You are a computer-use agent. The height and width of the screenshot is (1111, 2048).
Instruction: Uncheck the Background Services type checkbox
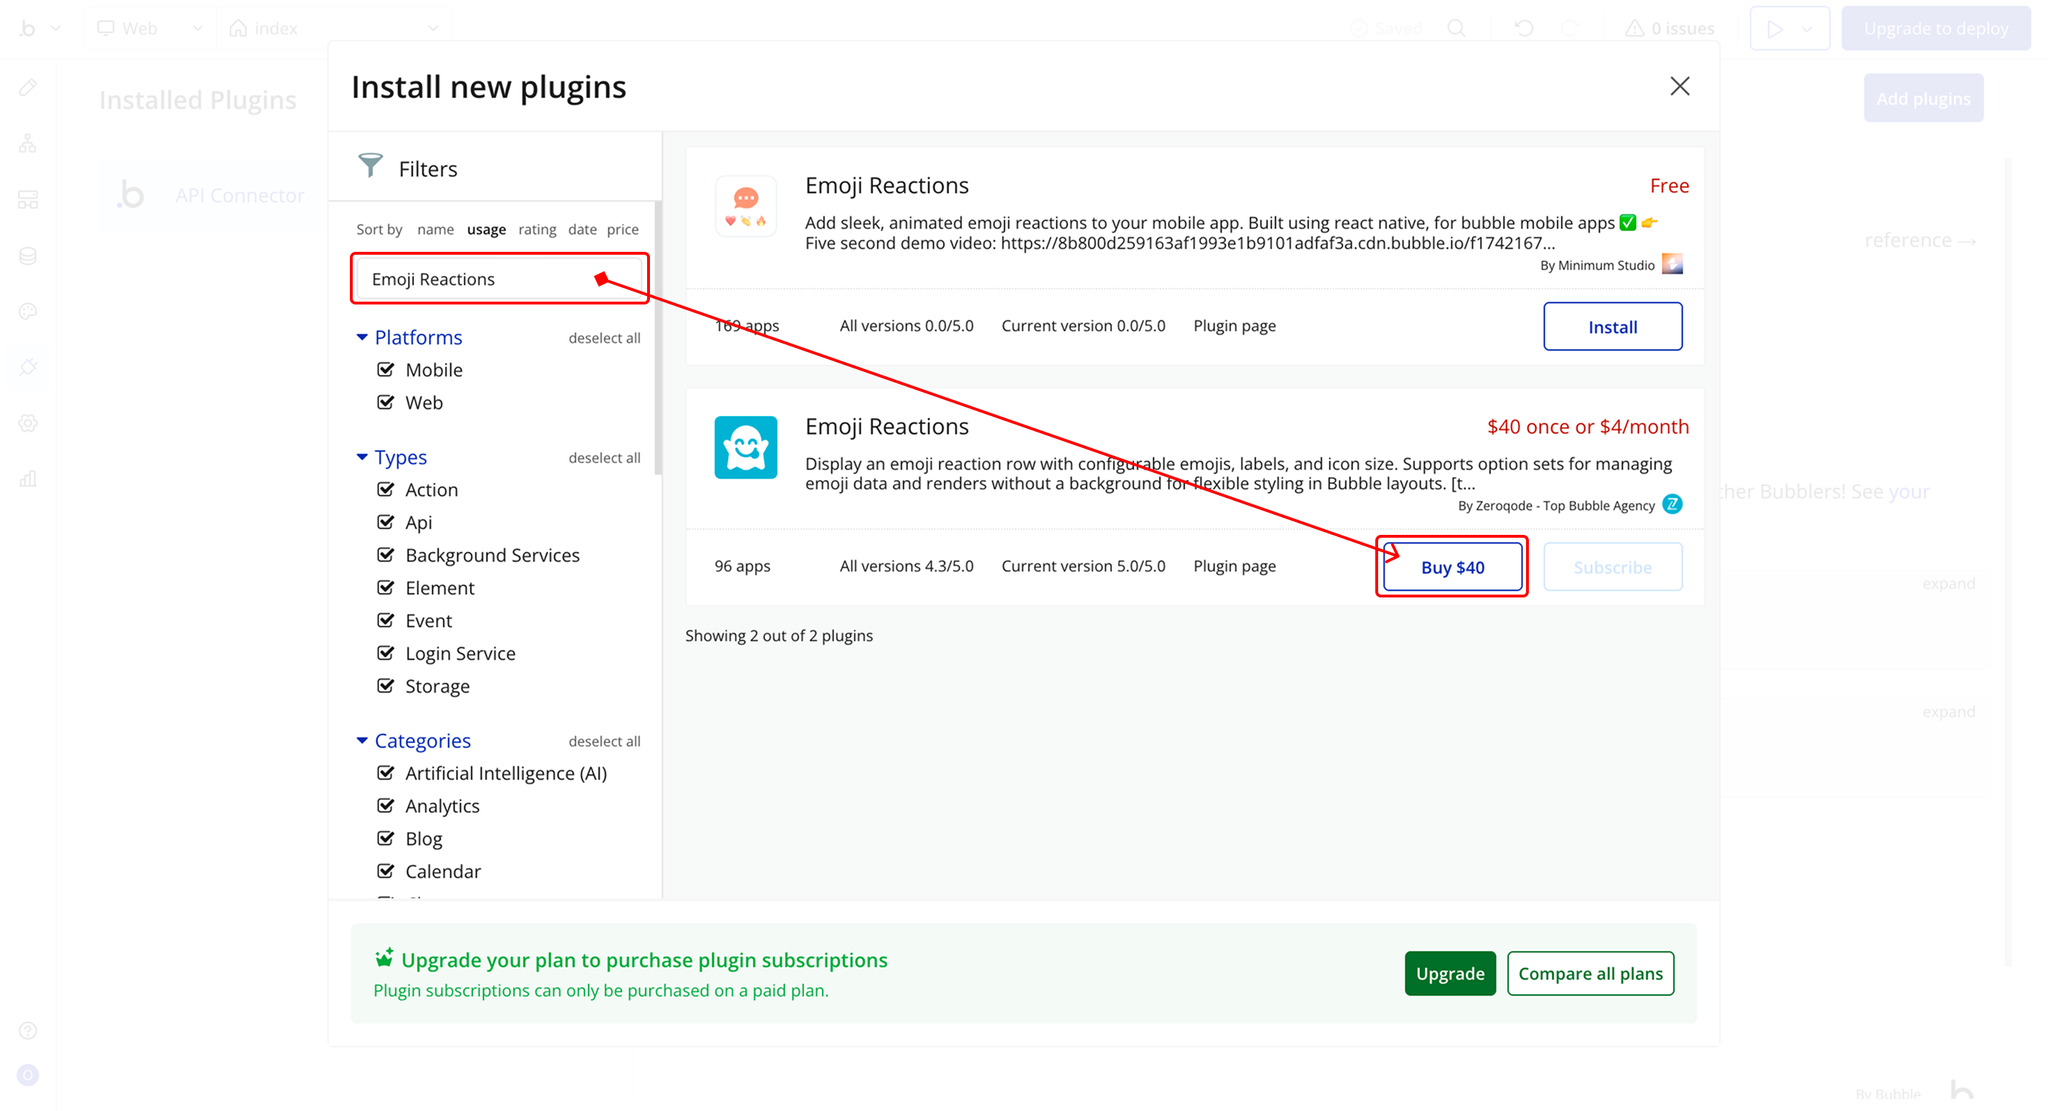pos(386,555)
